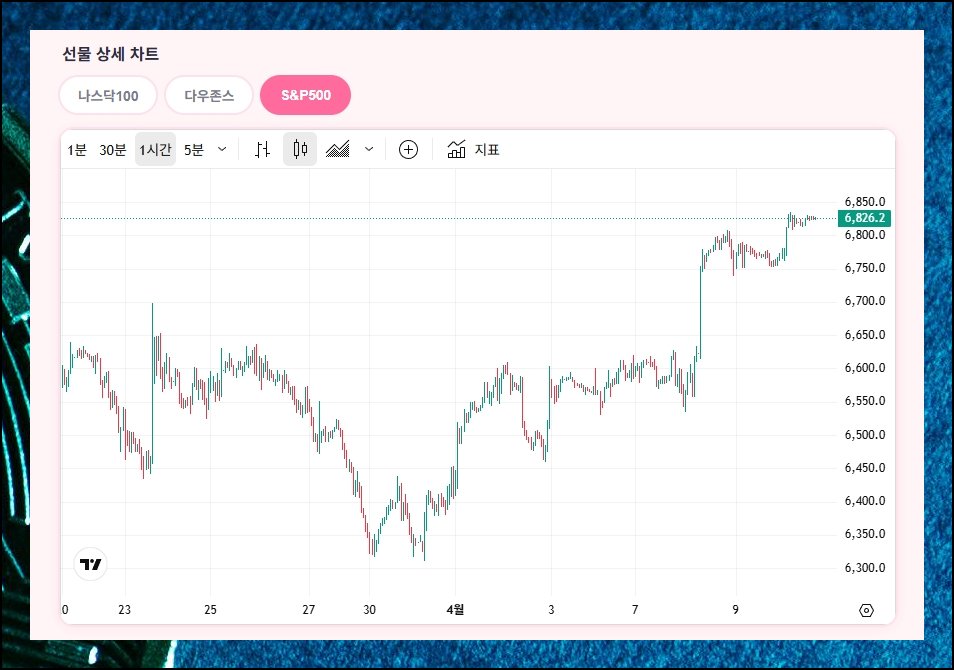Click the 27 date axis label

(309, 610)
